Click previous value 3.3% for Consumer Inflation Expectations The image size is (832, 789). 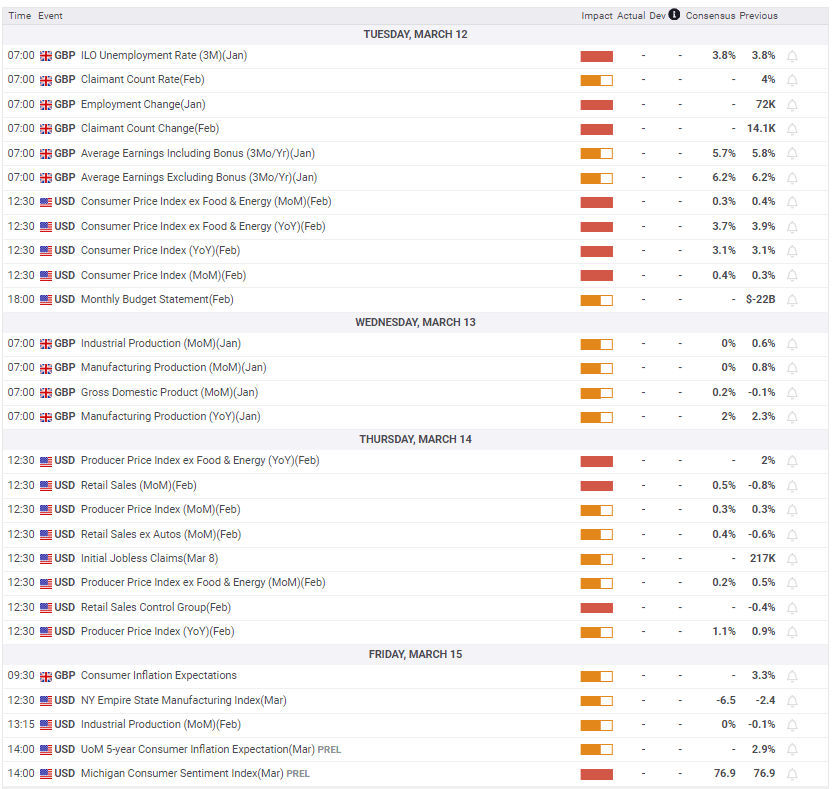[x=763, y=675]
